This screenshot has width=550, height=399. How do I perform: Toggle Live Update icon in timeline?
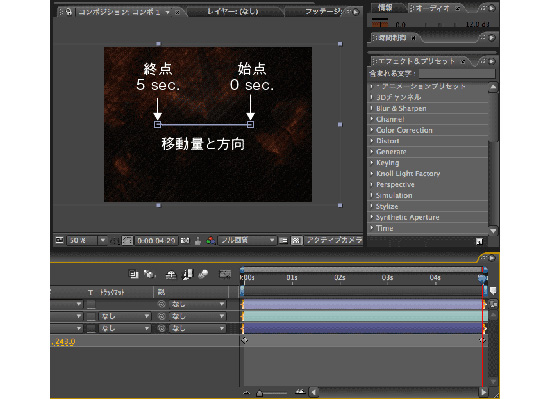[134, 274]
